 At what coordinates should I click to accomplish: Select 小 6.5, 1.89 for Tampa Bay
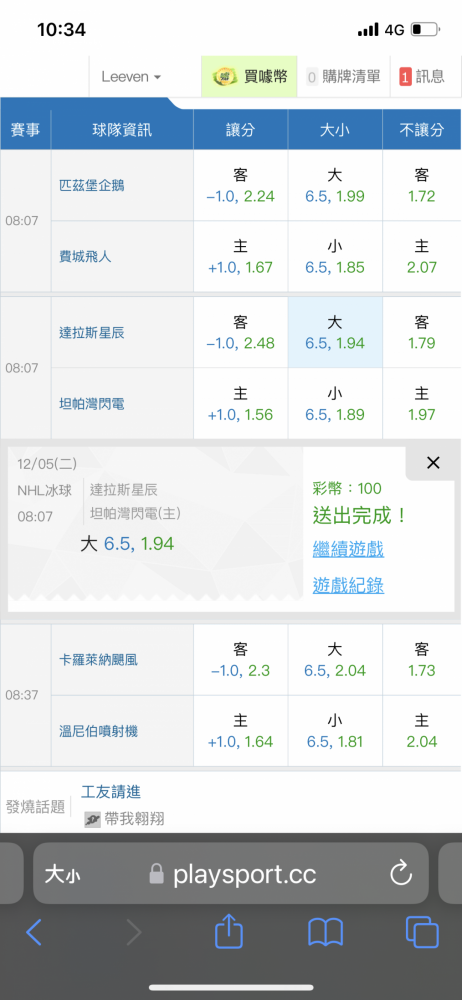click(x=335, y=404)
